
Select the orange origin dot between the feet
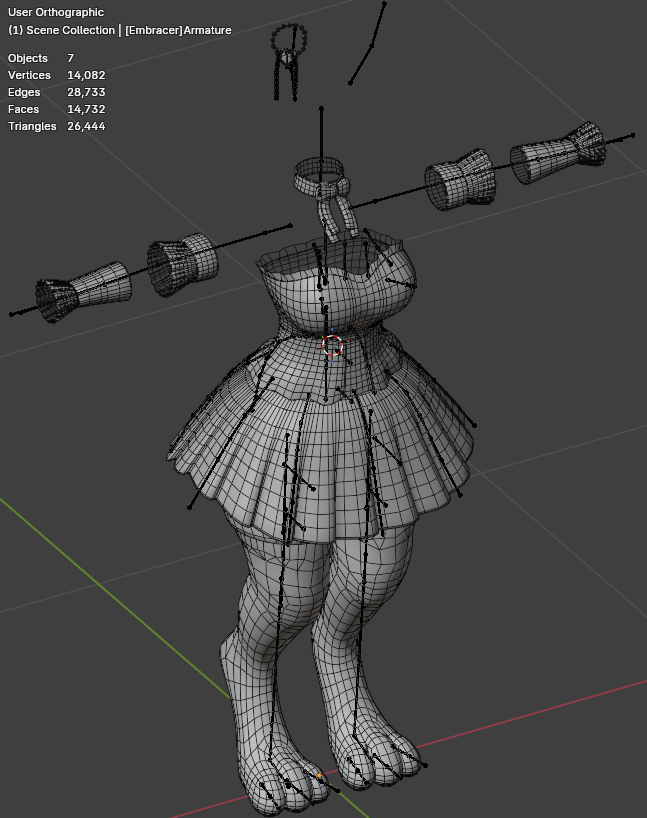[320, 775]
